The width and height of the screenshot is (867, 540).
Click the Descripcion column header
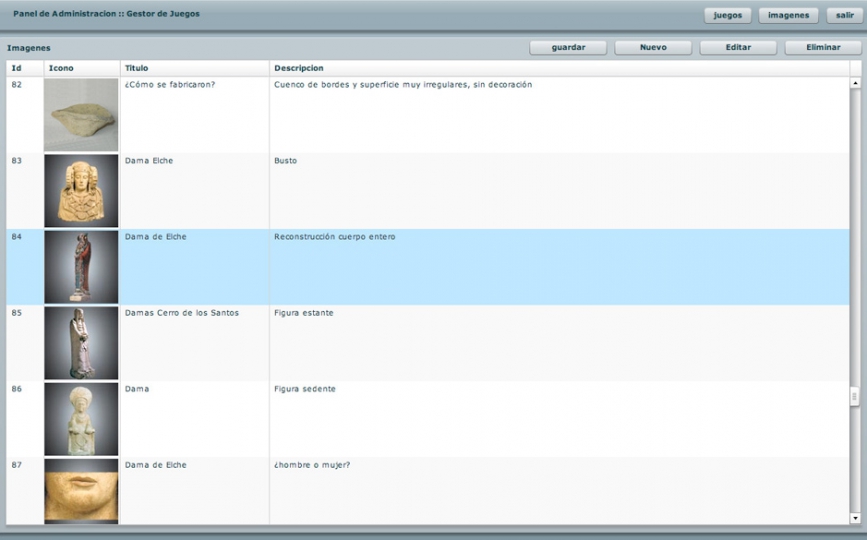[x=560, y=68]
